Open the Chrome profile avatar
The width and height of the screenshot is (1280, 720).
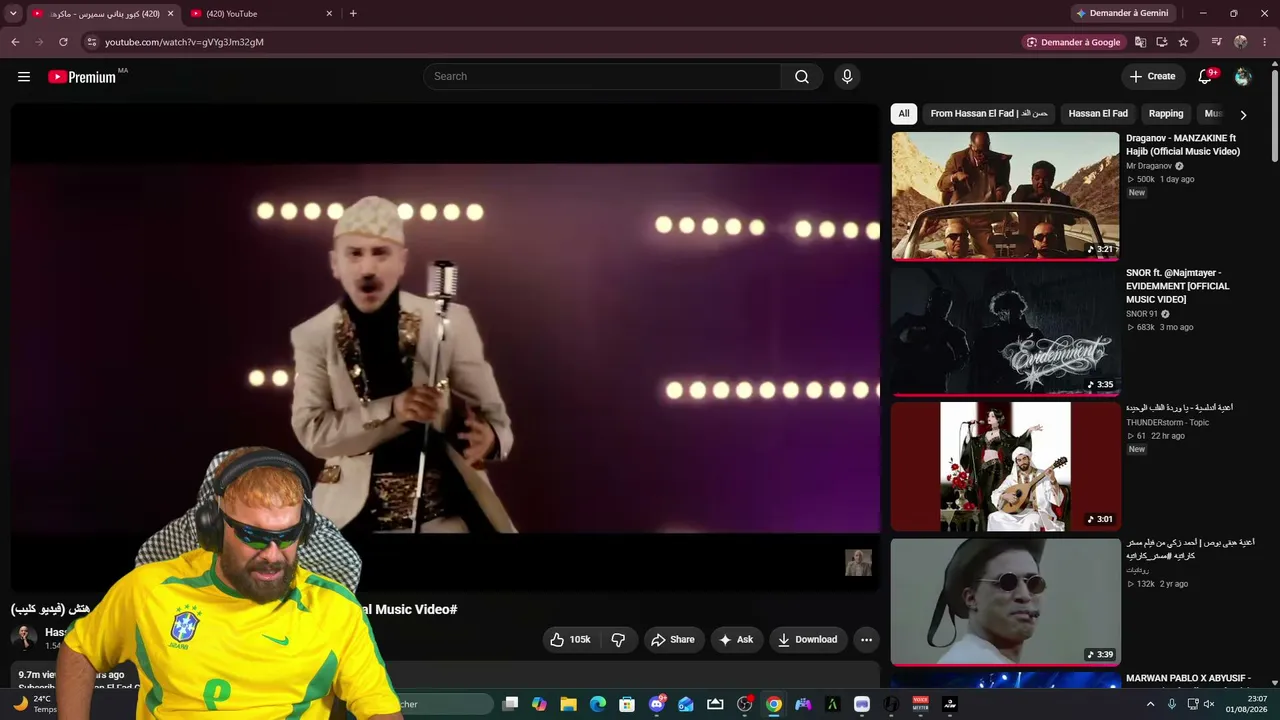click(1241, 42)
